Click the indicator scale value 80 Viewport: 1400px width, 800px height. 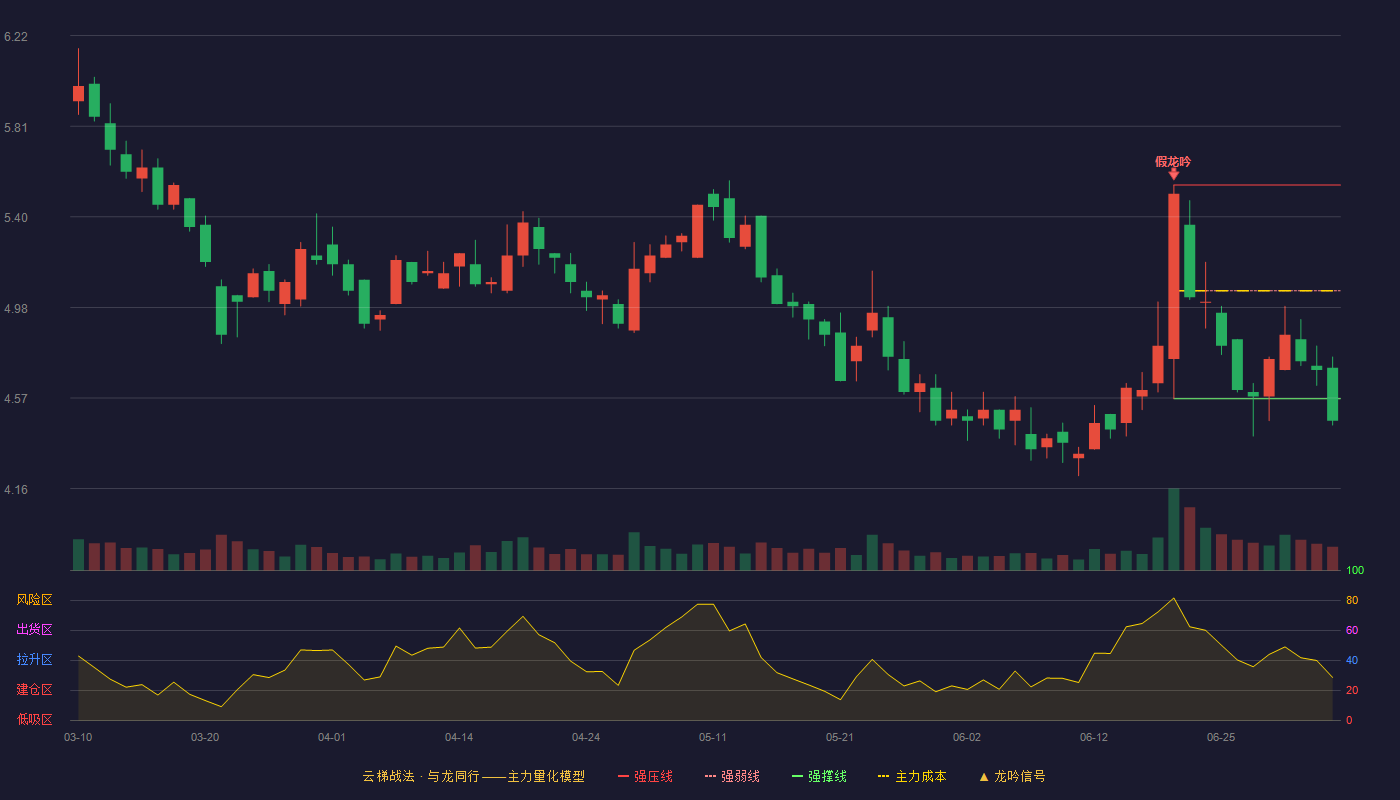click(1351, 600)
